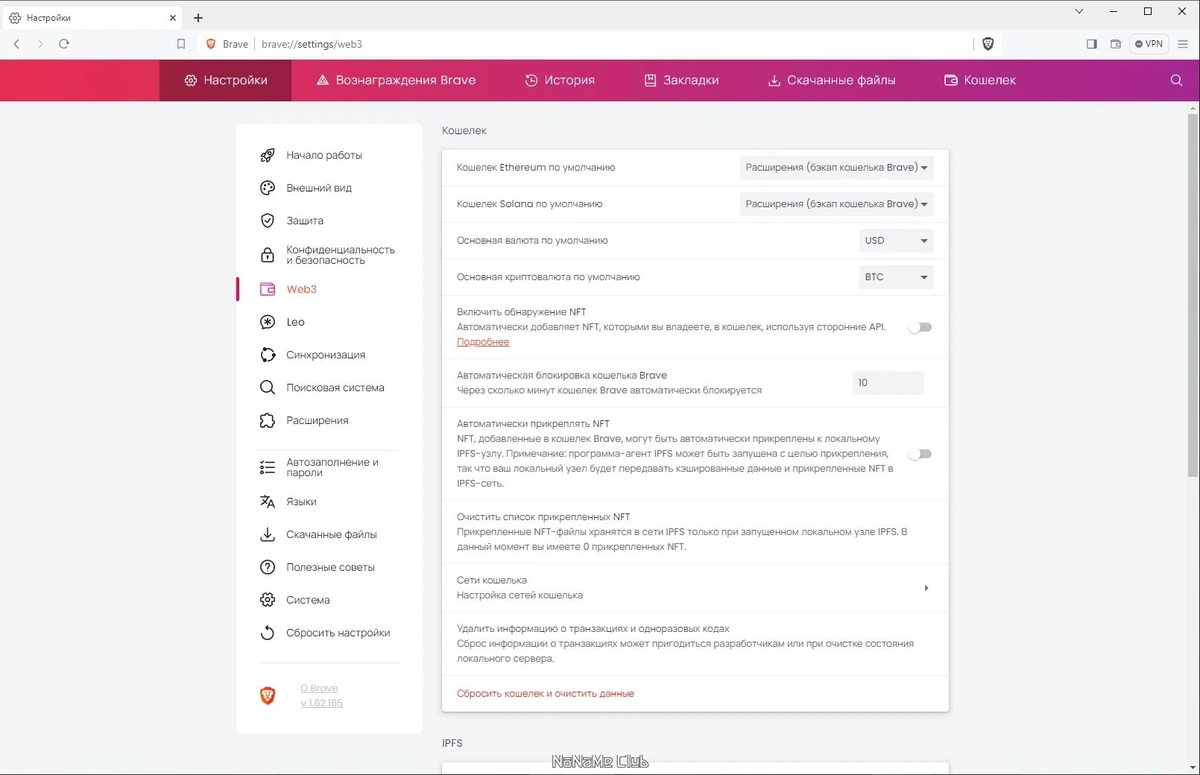Click the auto-lock minutes field showing 10
Image resolution: width=1200 pixels, height=775 pixels.
point(888,383)
